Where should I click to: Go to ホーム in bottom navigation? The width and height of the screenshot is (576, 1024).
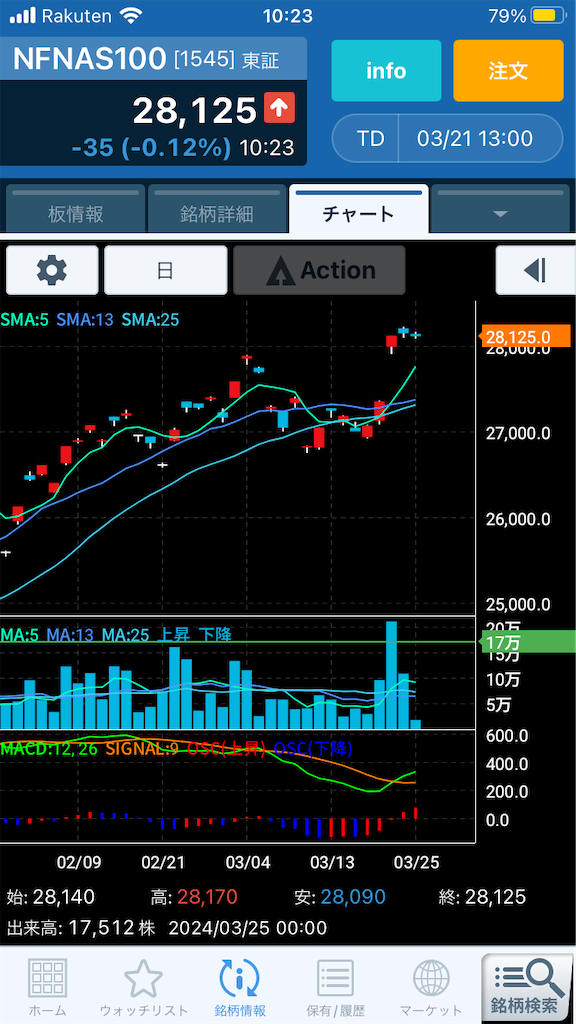coord(47,988)
